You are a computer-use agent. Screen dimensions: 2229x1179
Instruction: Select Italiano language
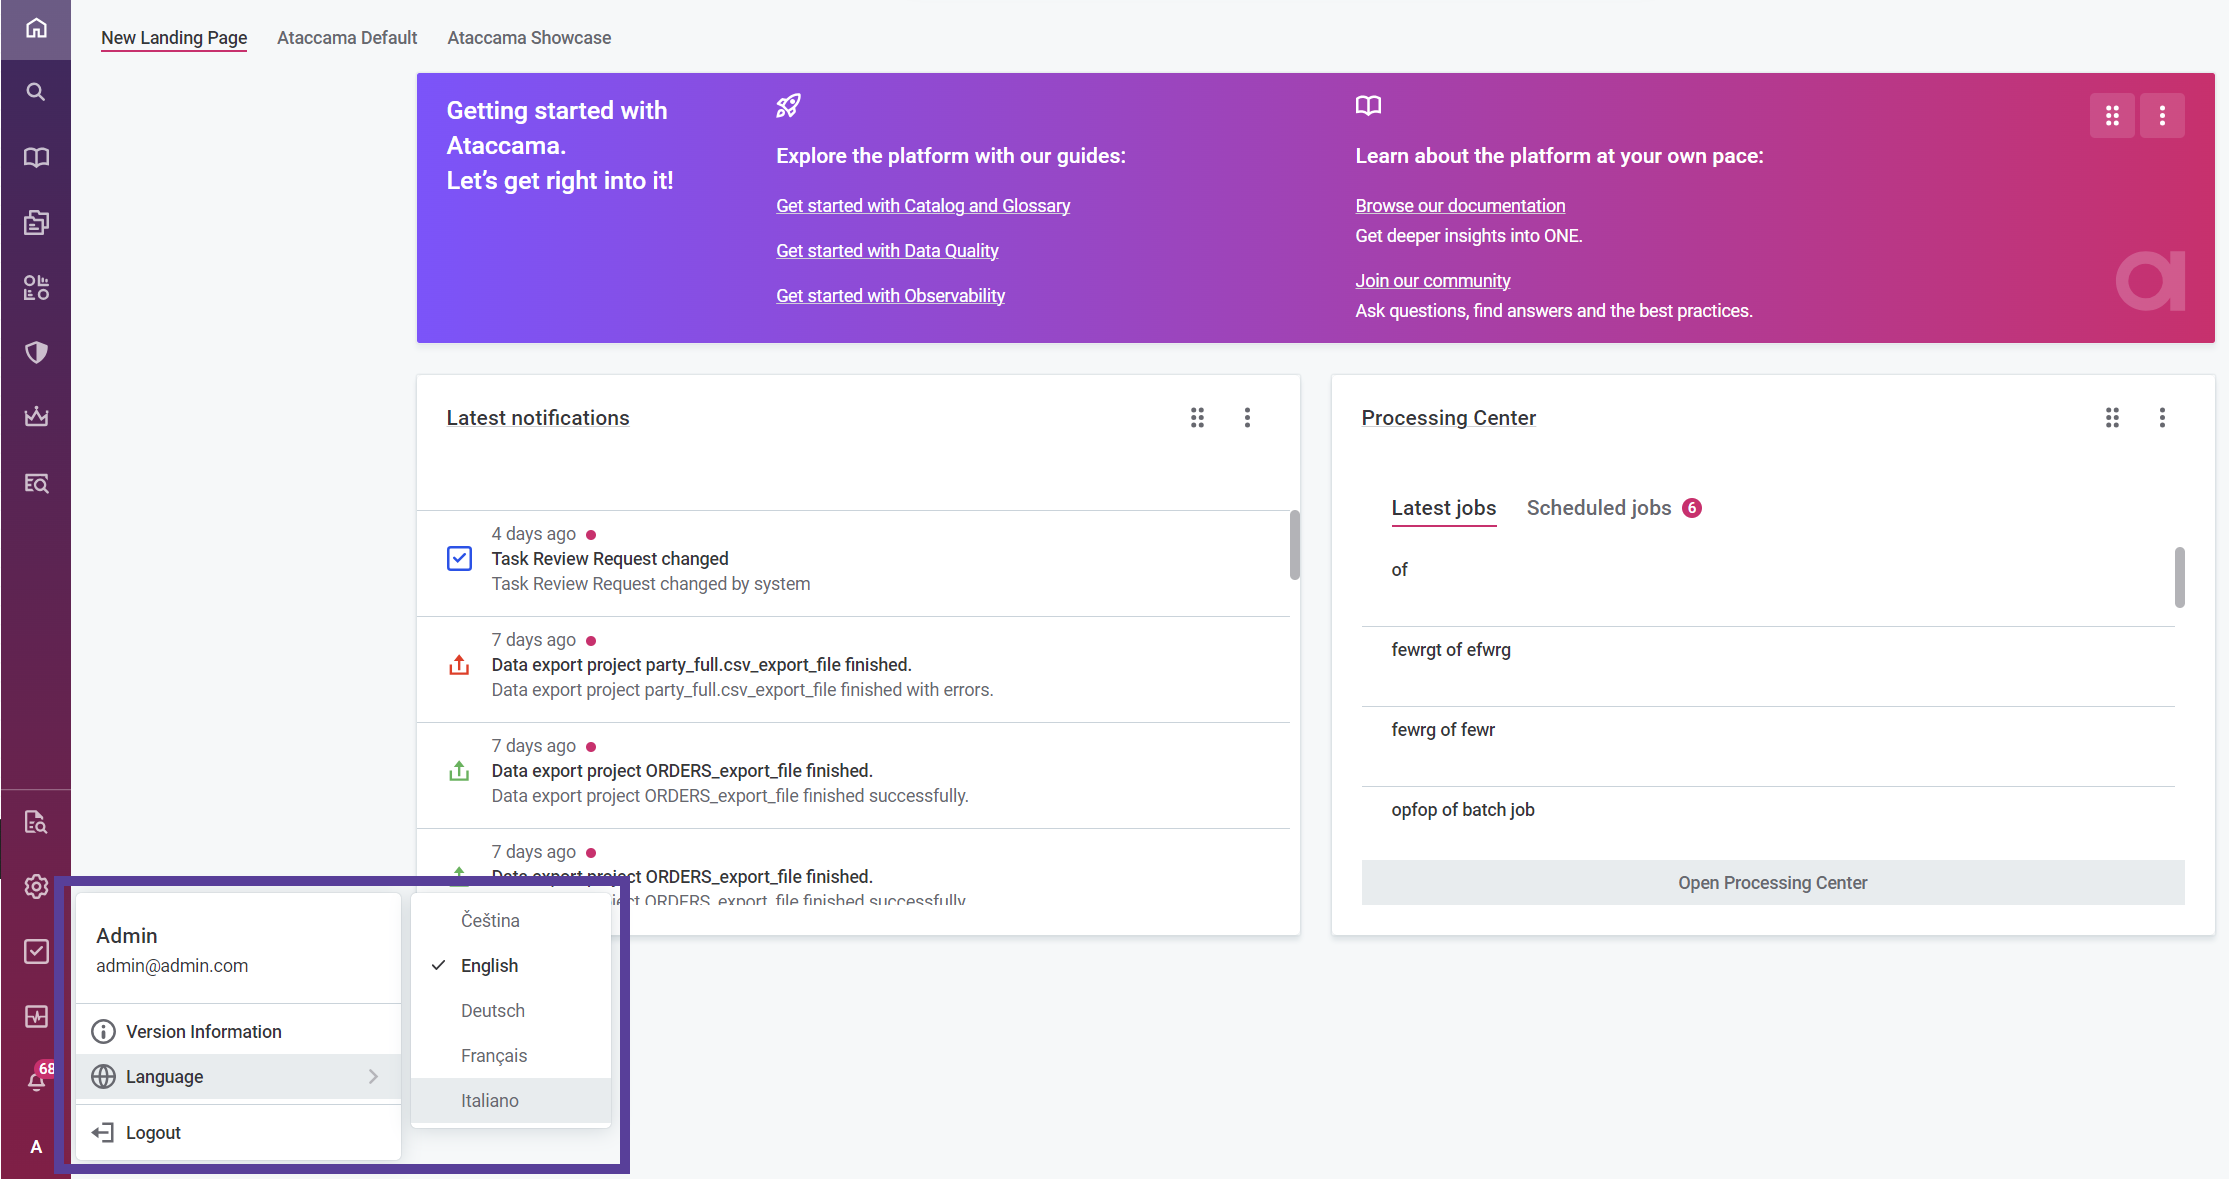511,1101
